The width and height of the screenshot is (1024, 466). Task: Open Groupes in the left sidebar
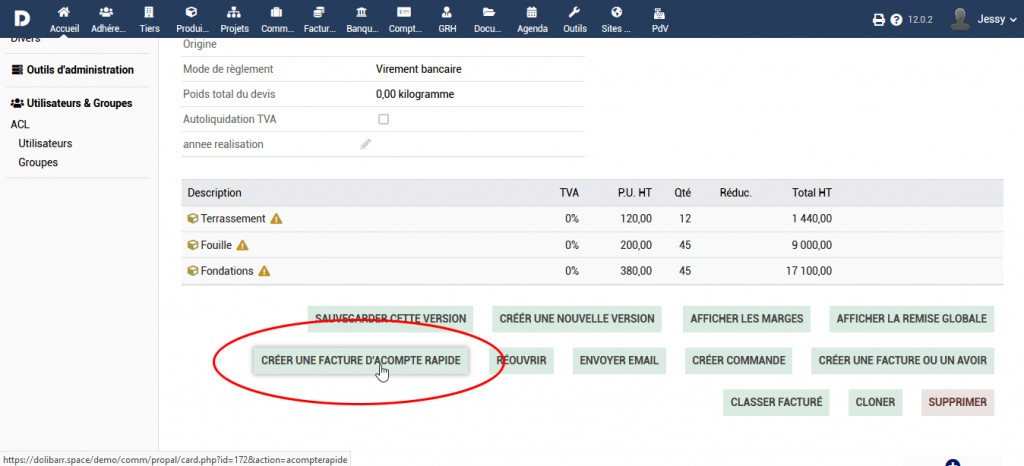(38, 162)
